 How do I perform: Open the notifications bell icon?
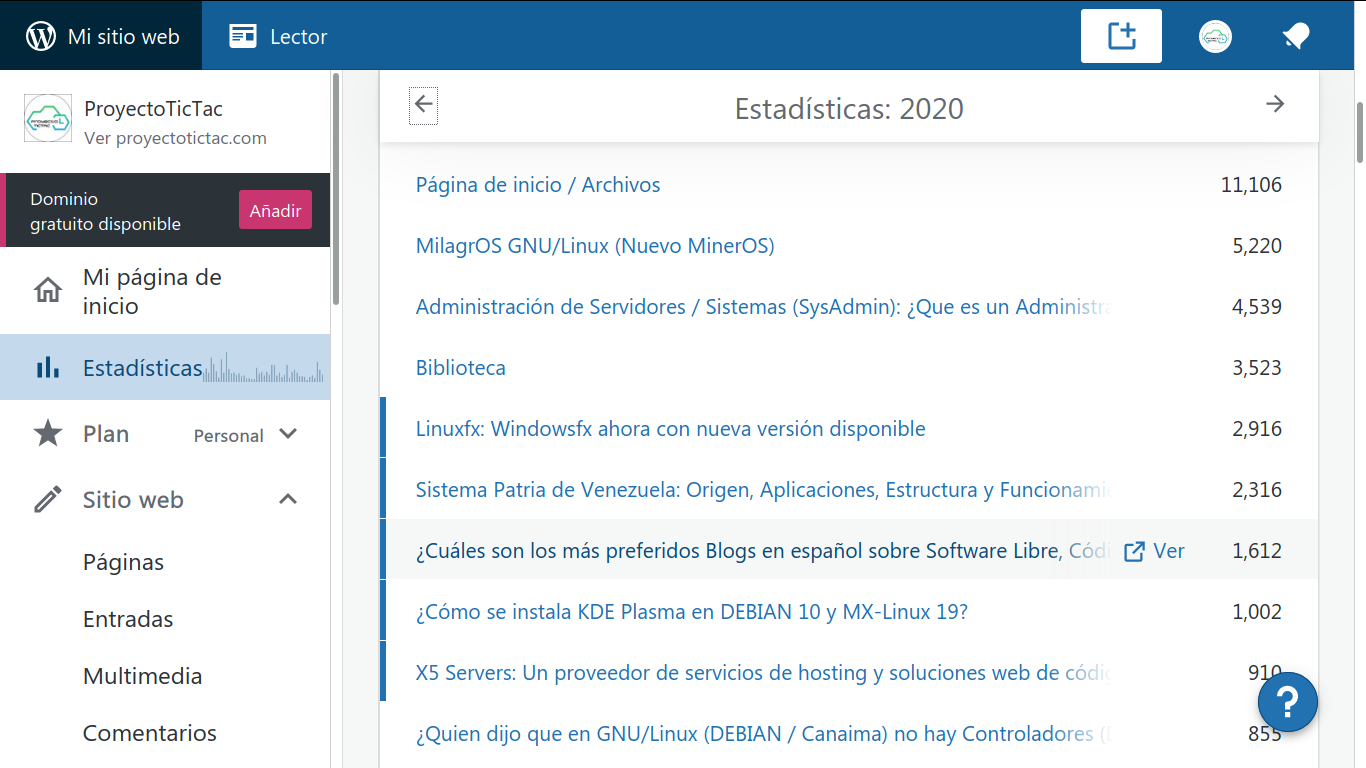[x=1296, y=37]
